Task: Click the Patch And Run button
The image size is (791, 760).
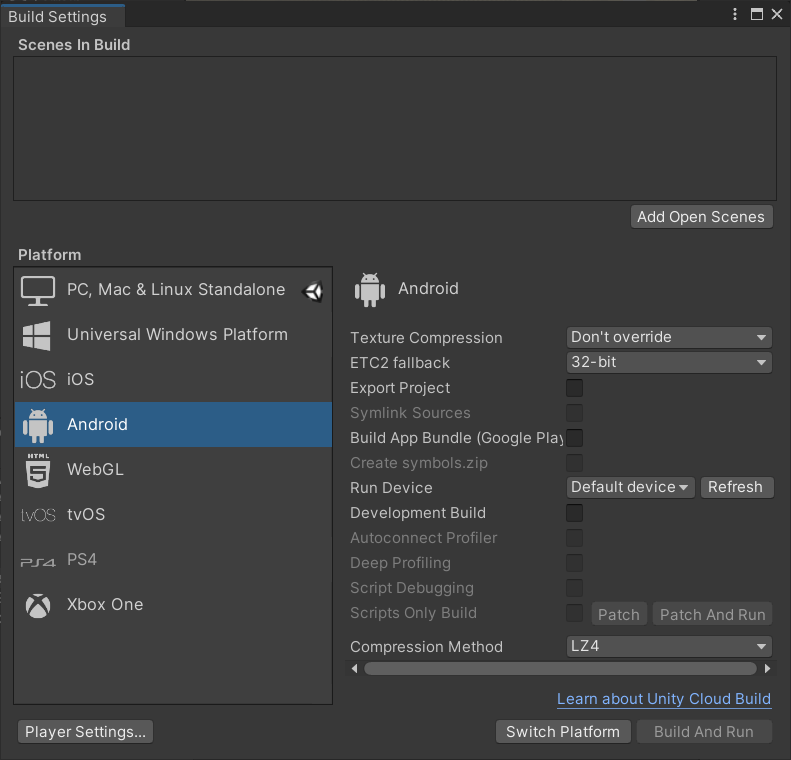Action: 712,614
